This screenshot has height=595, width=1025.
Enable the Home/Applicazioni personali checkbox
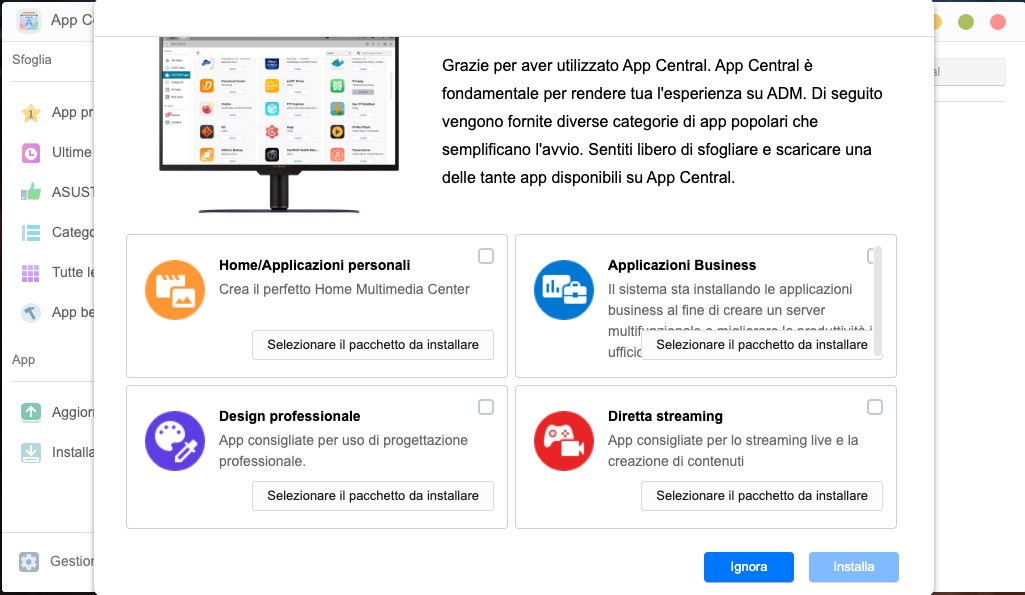click(486, 256)
